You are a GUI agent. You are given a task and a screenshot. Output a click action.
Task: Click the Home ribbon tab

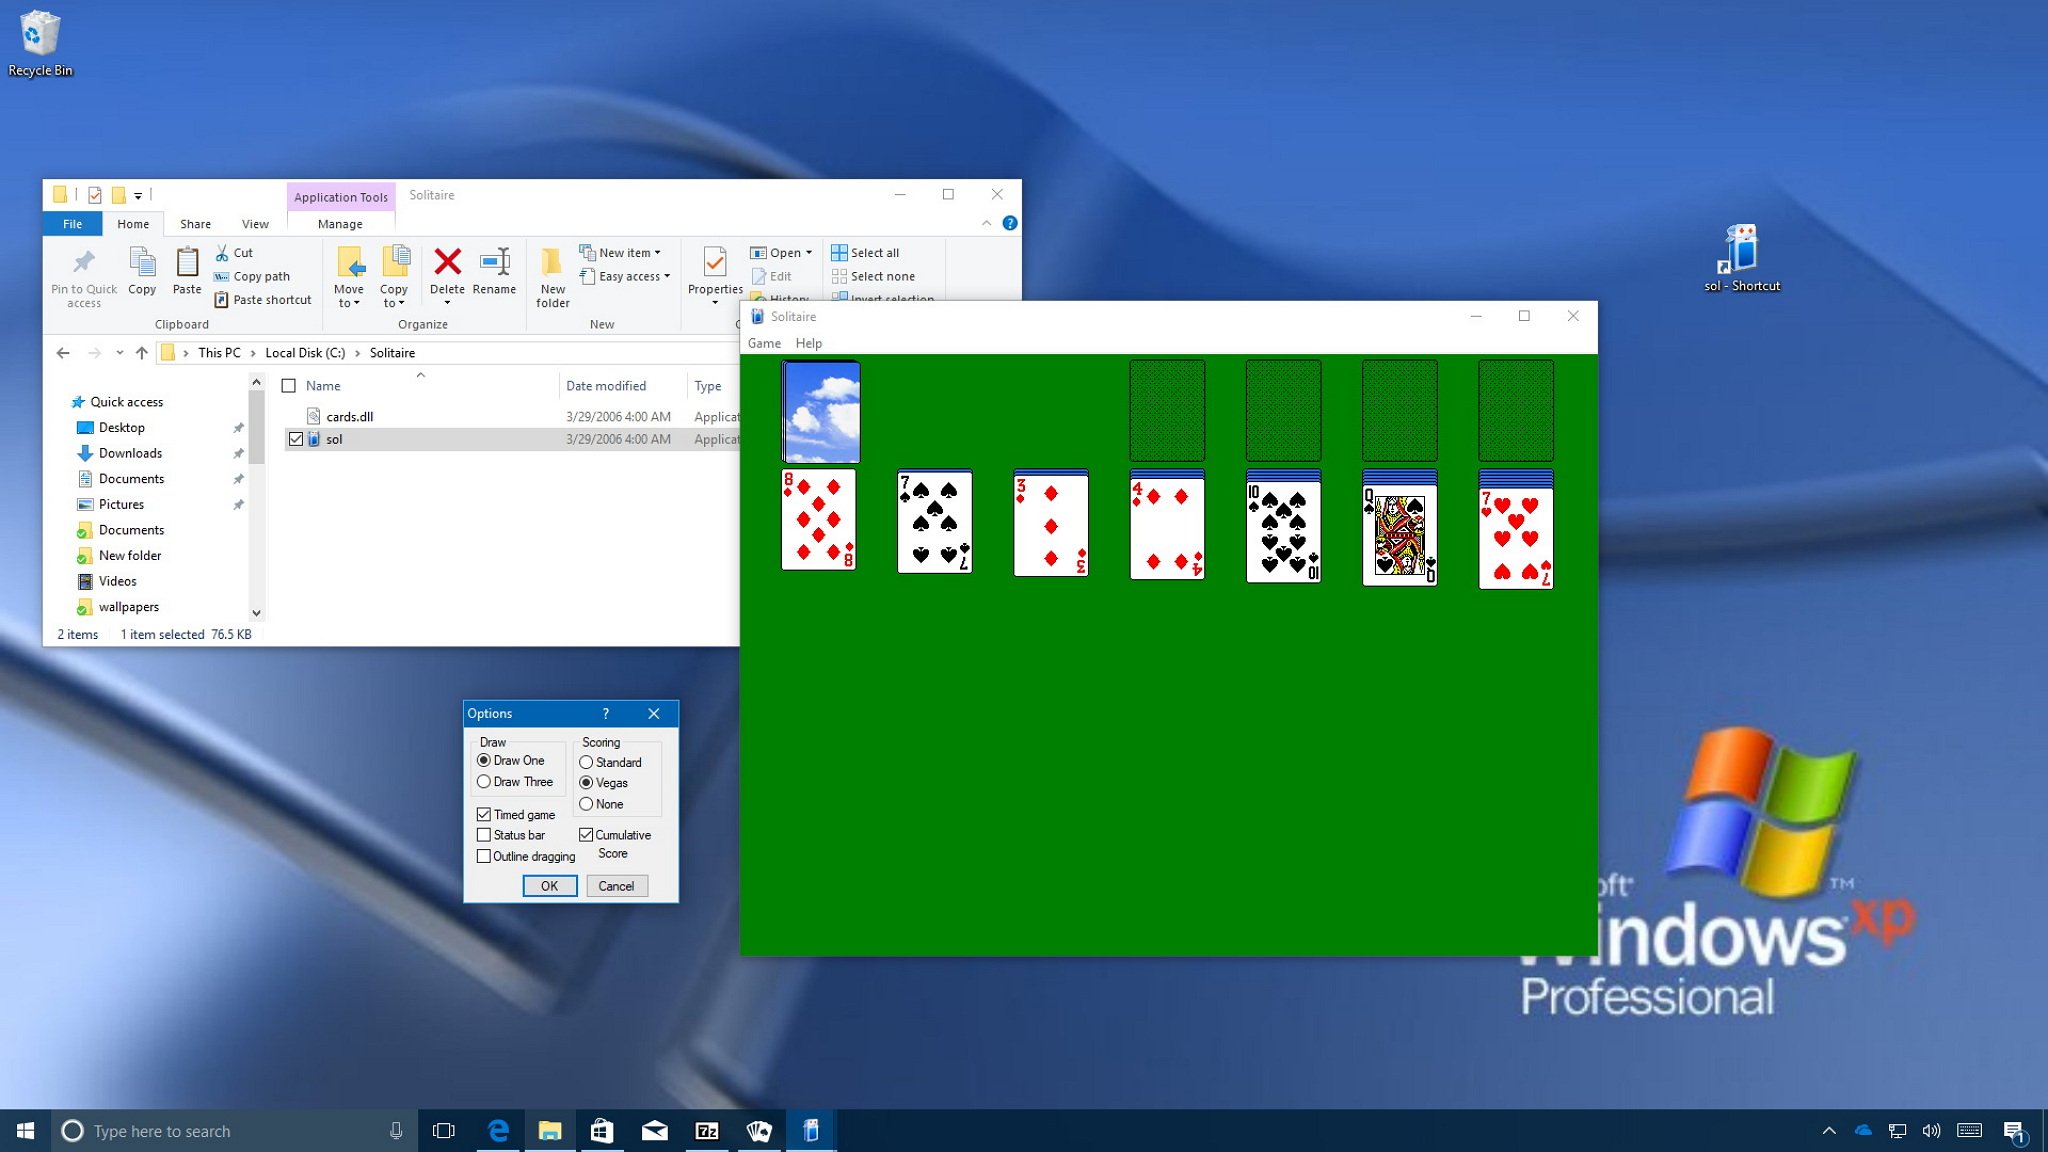coord(132,222)
